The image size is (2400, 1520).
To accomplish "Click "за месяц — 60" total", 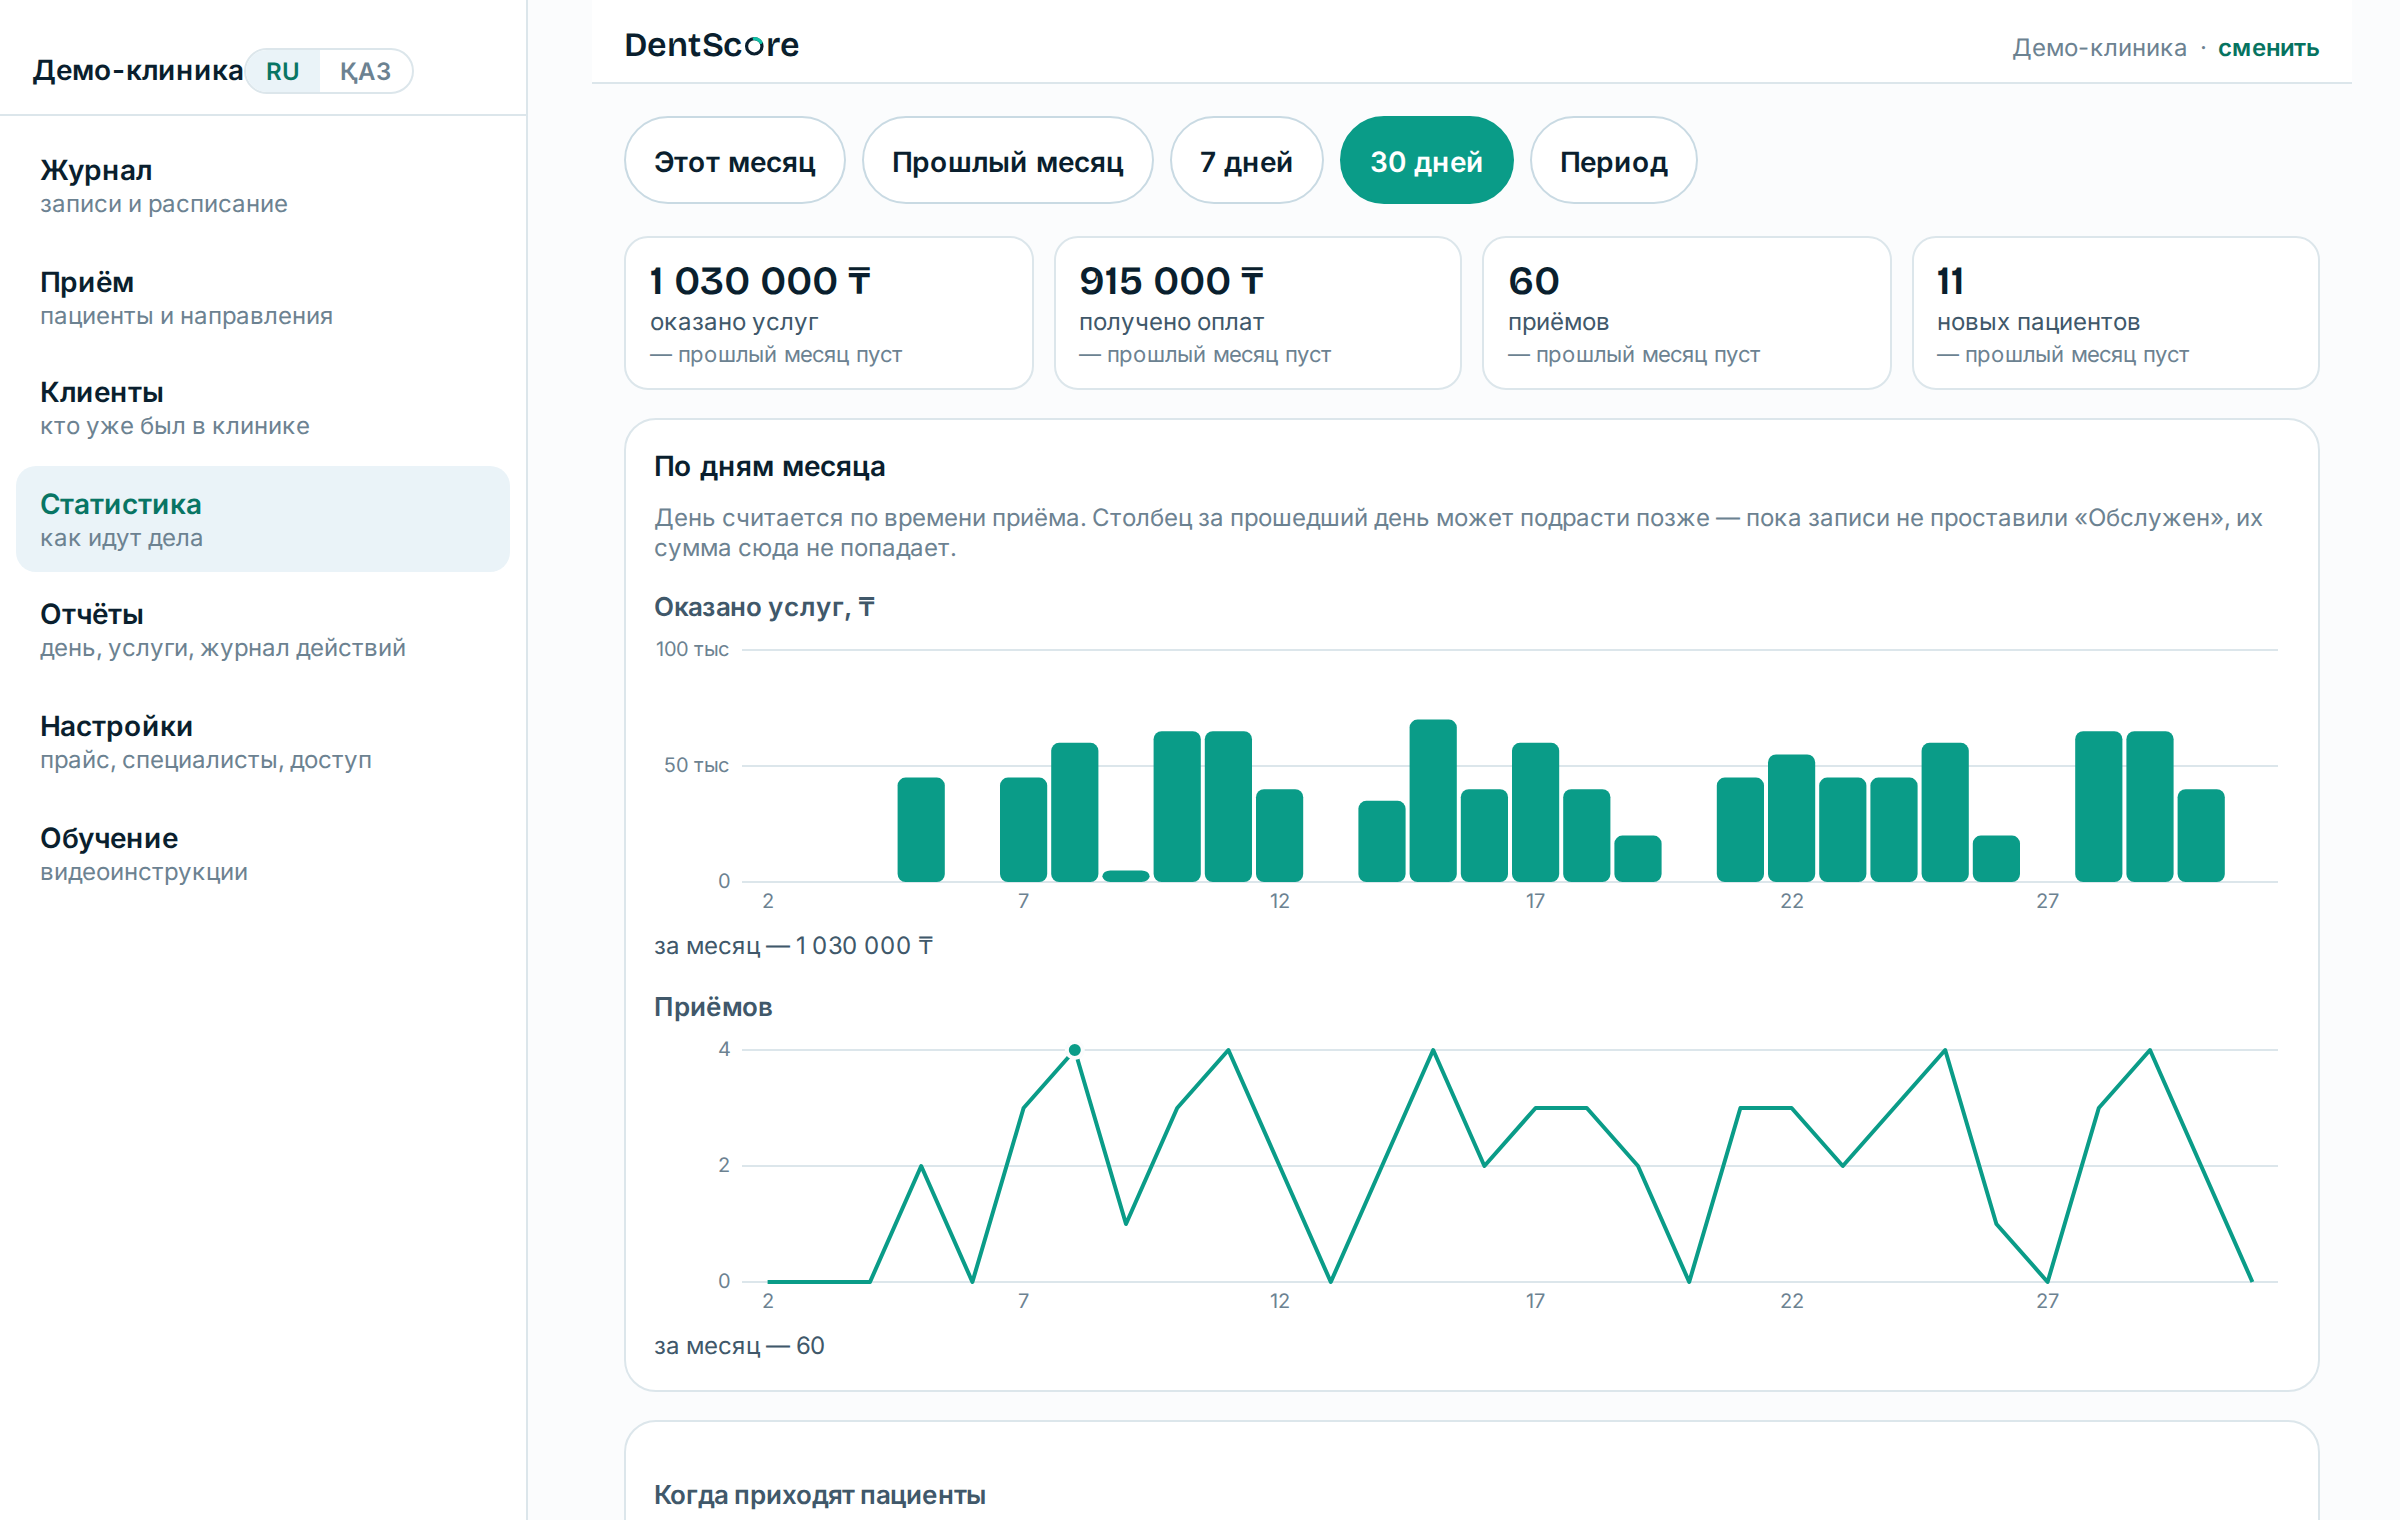I will coord(740,1346).
